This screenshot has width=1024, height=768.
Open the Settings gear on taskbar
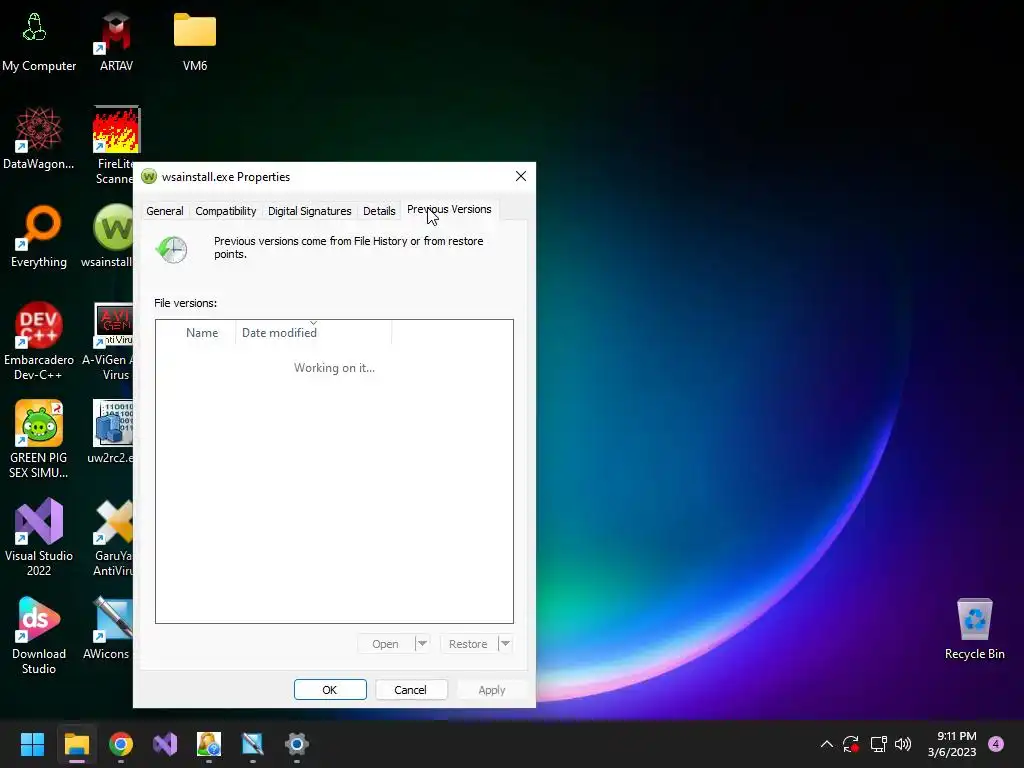click(296, 744)
